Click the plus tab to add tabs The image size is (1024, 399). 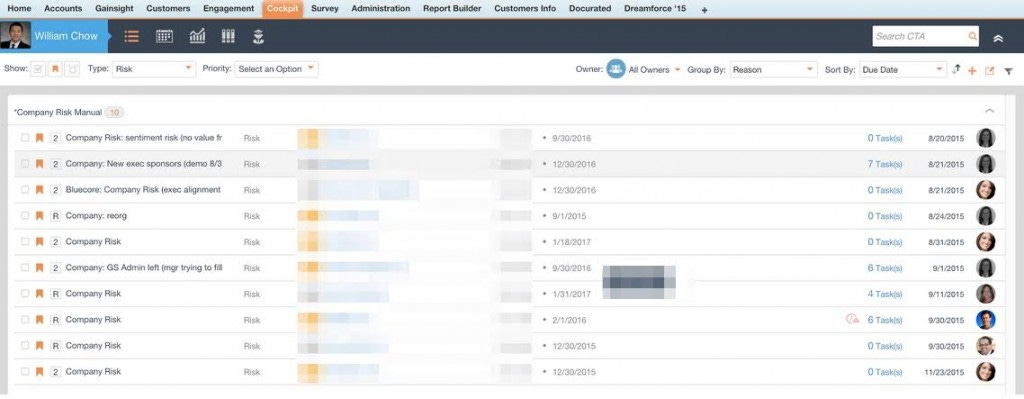[705, 10]
